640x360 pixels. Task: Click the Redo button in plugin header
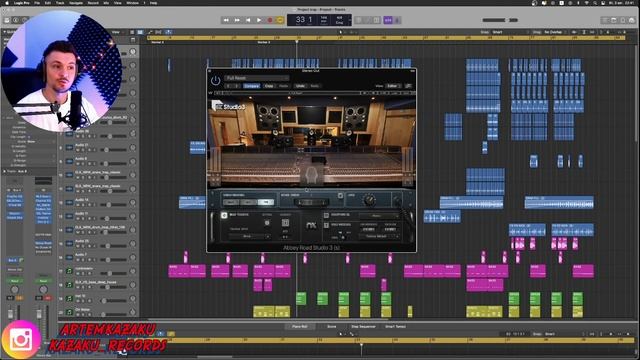(315, 86)
